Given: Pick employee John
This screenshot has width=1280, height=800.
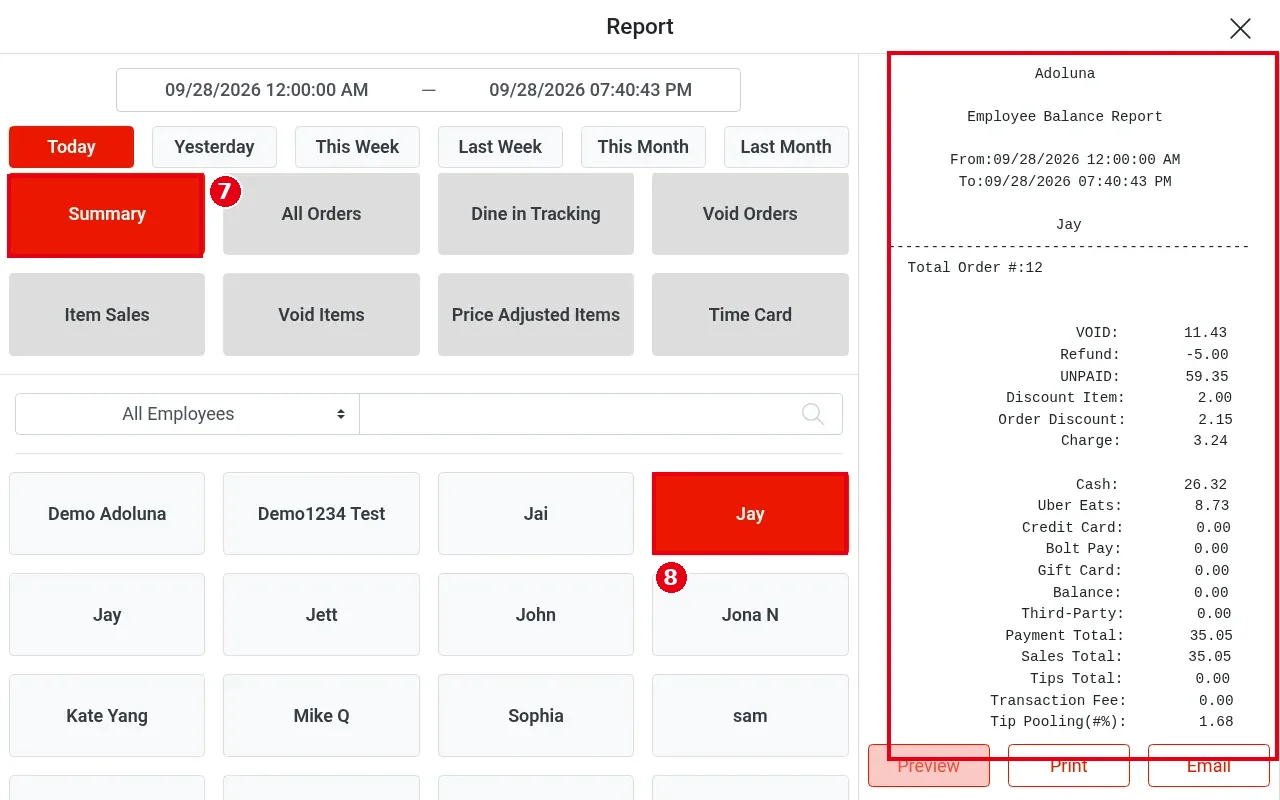Looking at the screenshot, I should 536,615.
